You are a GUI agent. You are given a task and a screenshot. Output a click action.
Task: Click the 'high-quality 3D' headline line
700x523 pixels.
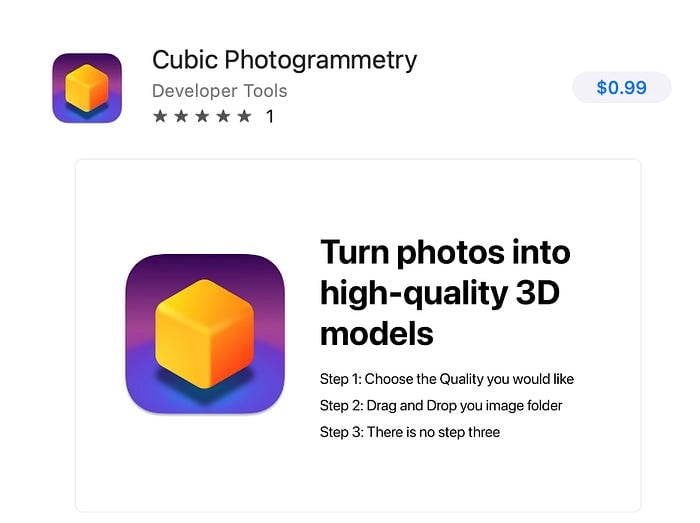440,294
